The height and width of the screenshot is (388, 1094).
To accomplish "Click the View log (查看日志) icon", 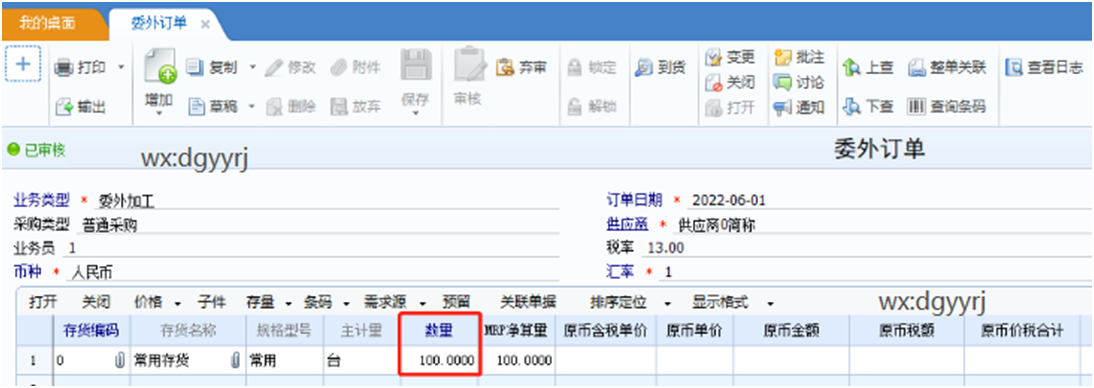I will click(x=1014, y=68).
